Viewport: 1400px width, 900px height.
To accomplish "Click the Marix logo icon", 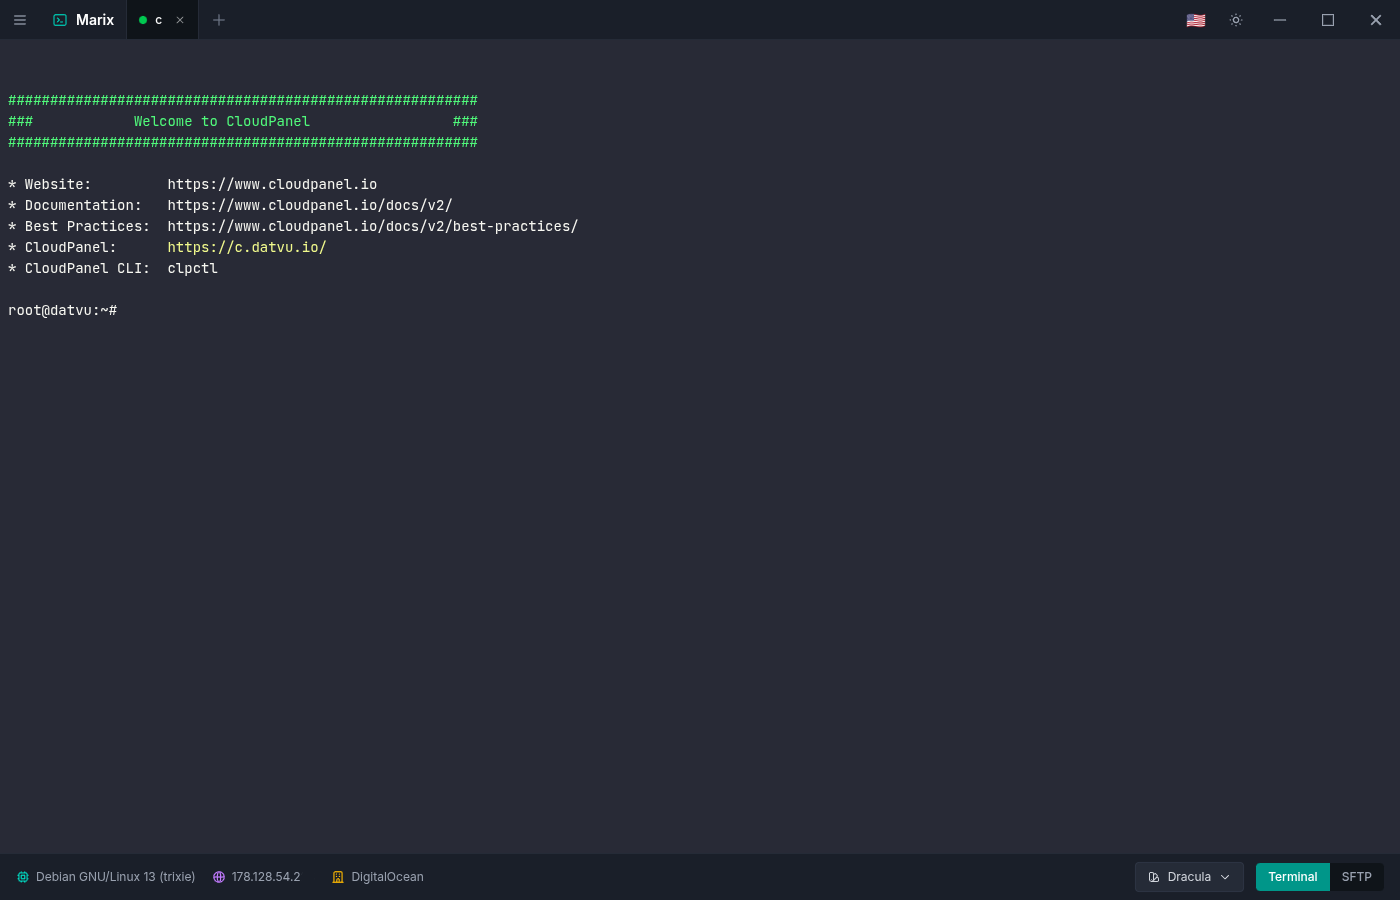I will click(x=60, y=19).
